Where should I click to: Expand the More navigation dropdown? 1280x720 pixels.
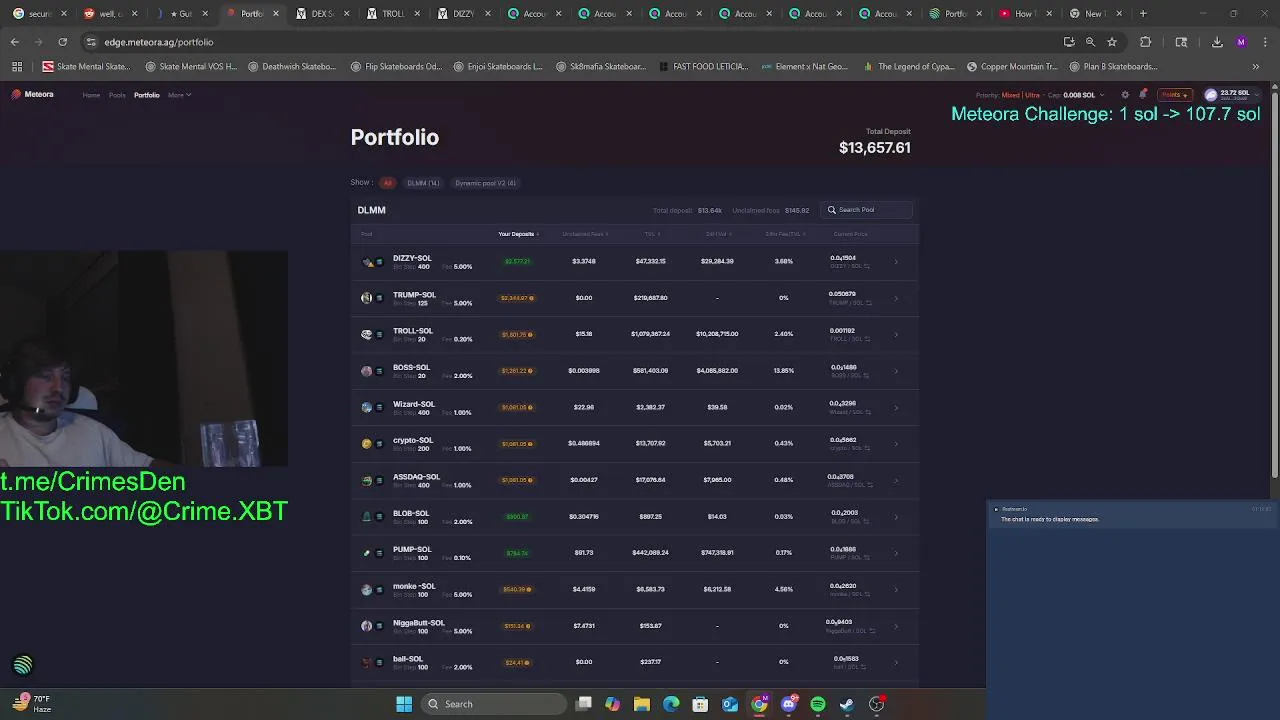(179, 95)
